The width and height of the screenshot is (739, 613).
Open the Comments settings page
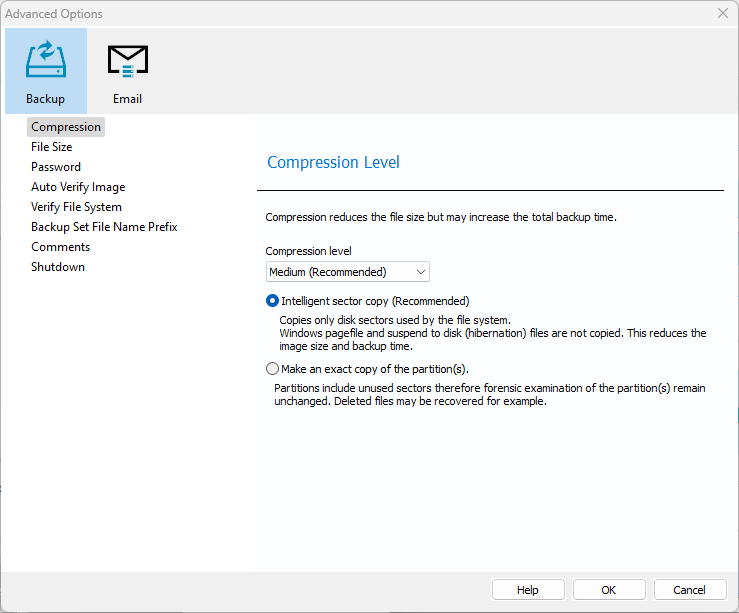[x=60, y=247]
